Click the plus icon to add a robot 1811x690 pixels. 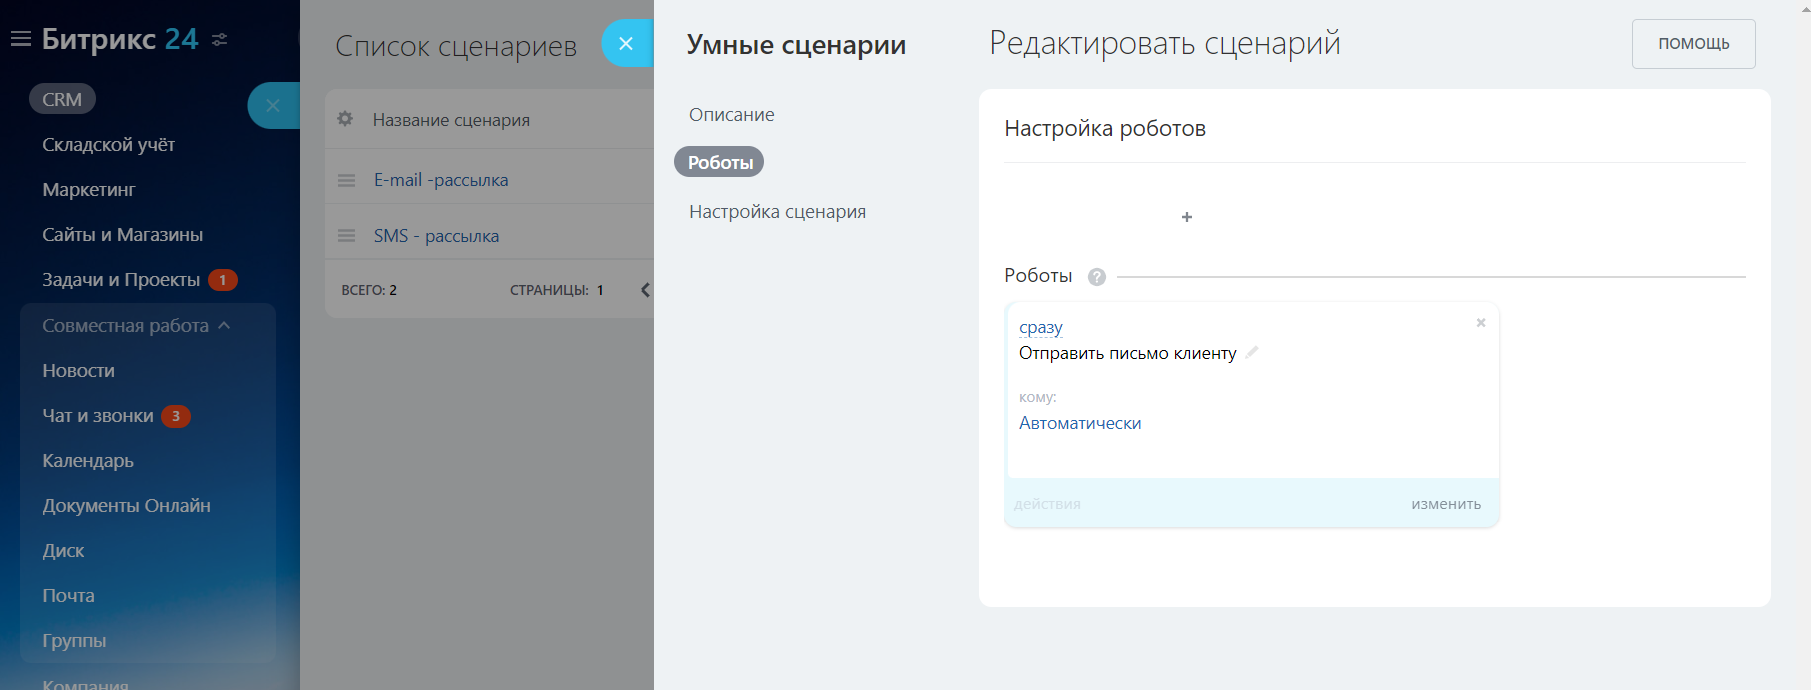point(1187,217)
